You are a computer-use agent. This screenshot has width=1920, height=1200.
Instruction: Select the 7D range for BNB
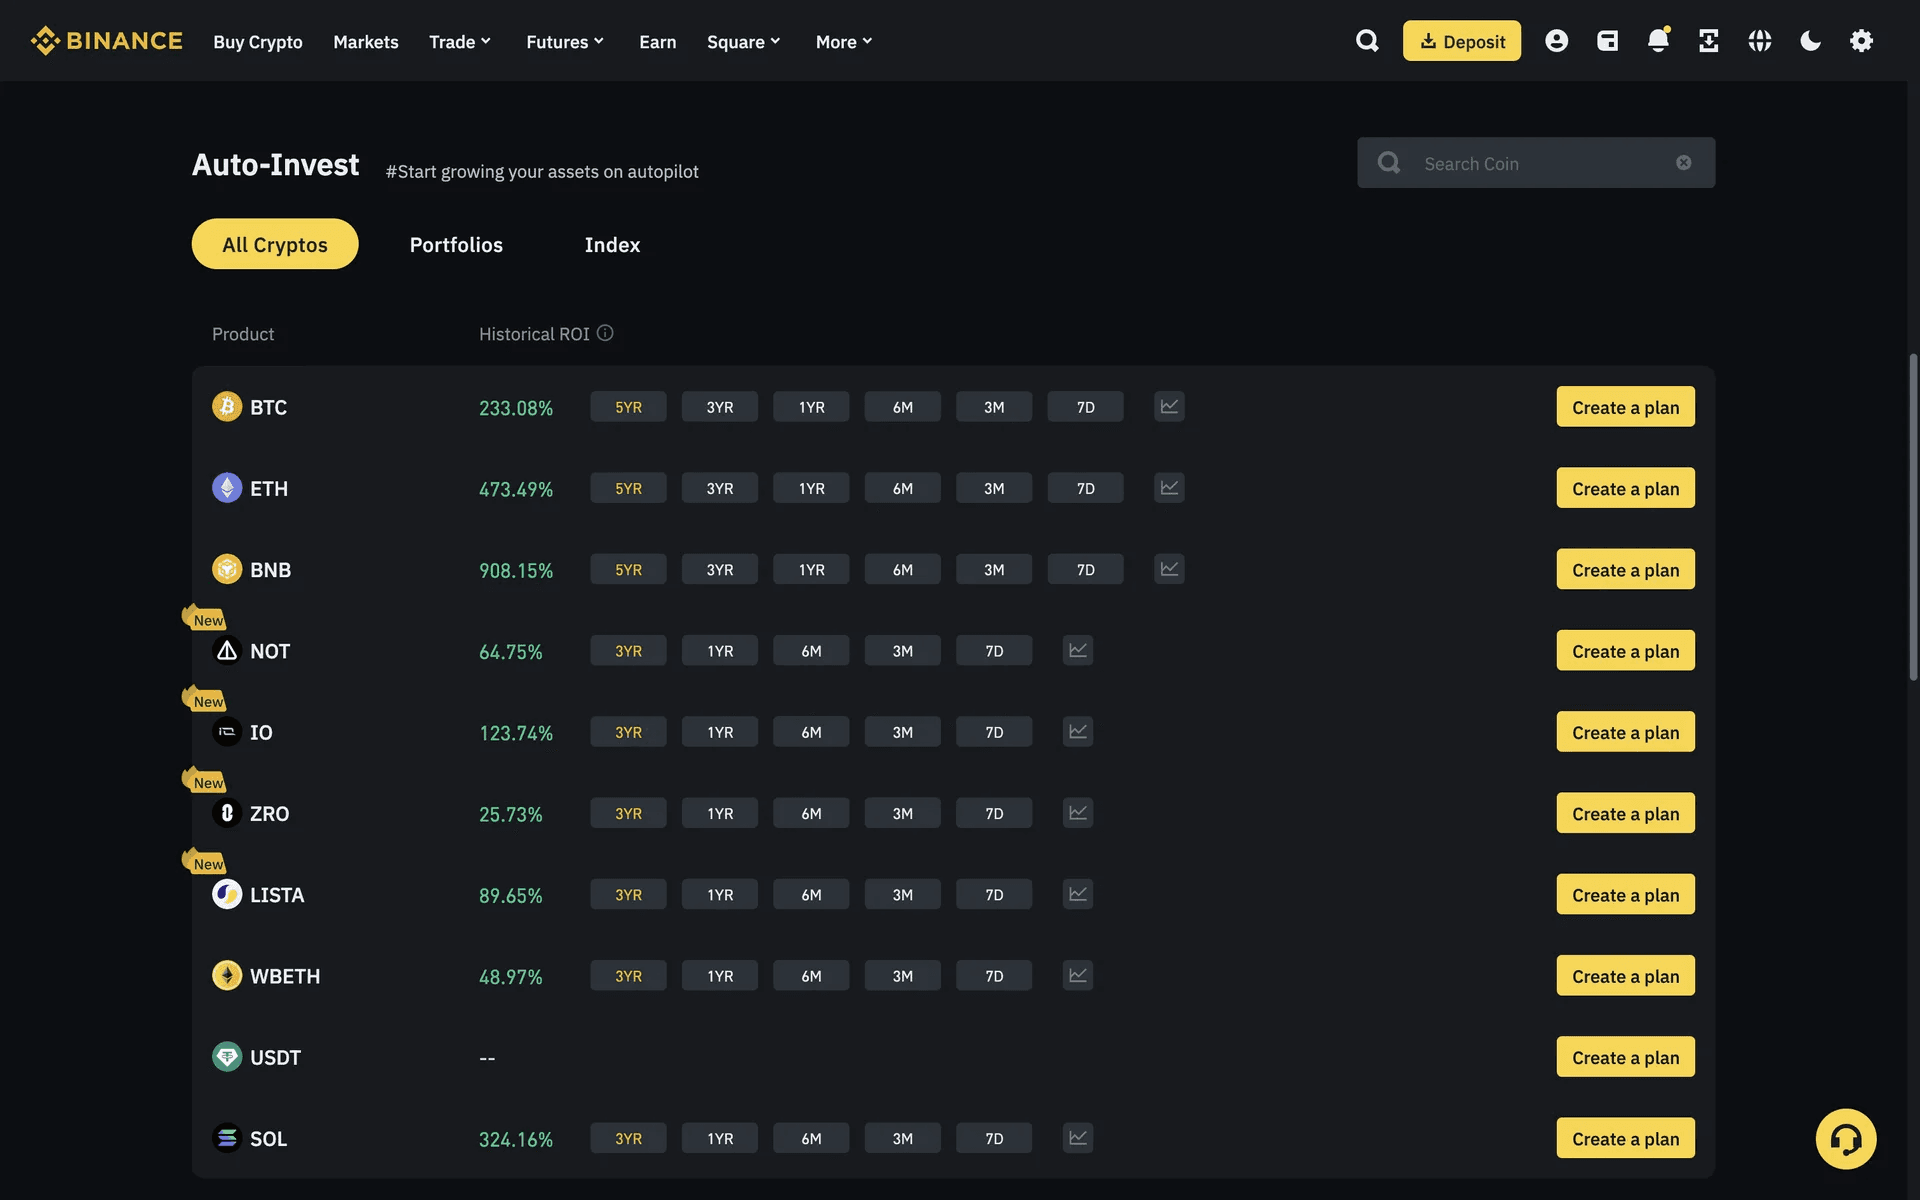pos(1085,569)
